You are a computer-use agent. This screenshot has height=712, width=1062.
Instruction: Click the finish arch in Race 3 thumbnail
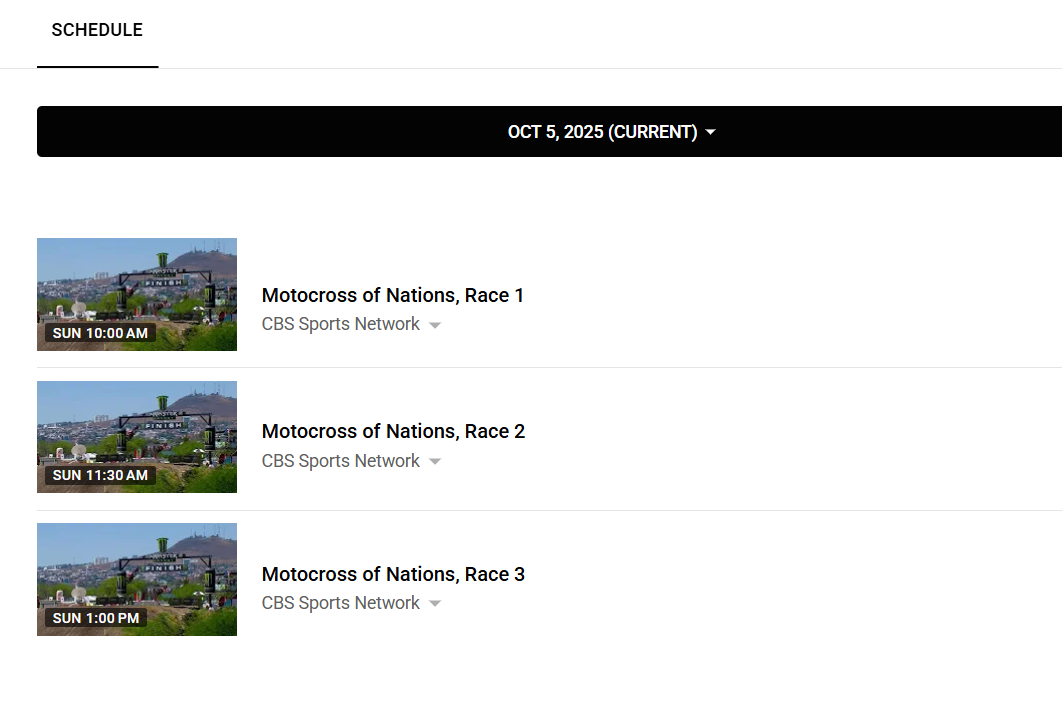165,566
